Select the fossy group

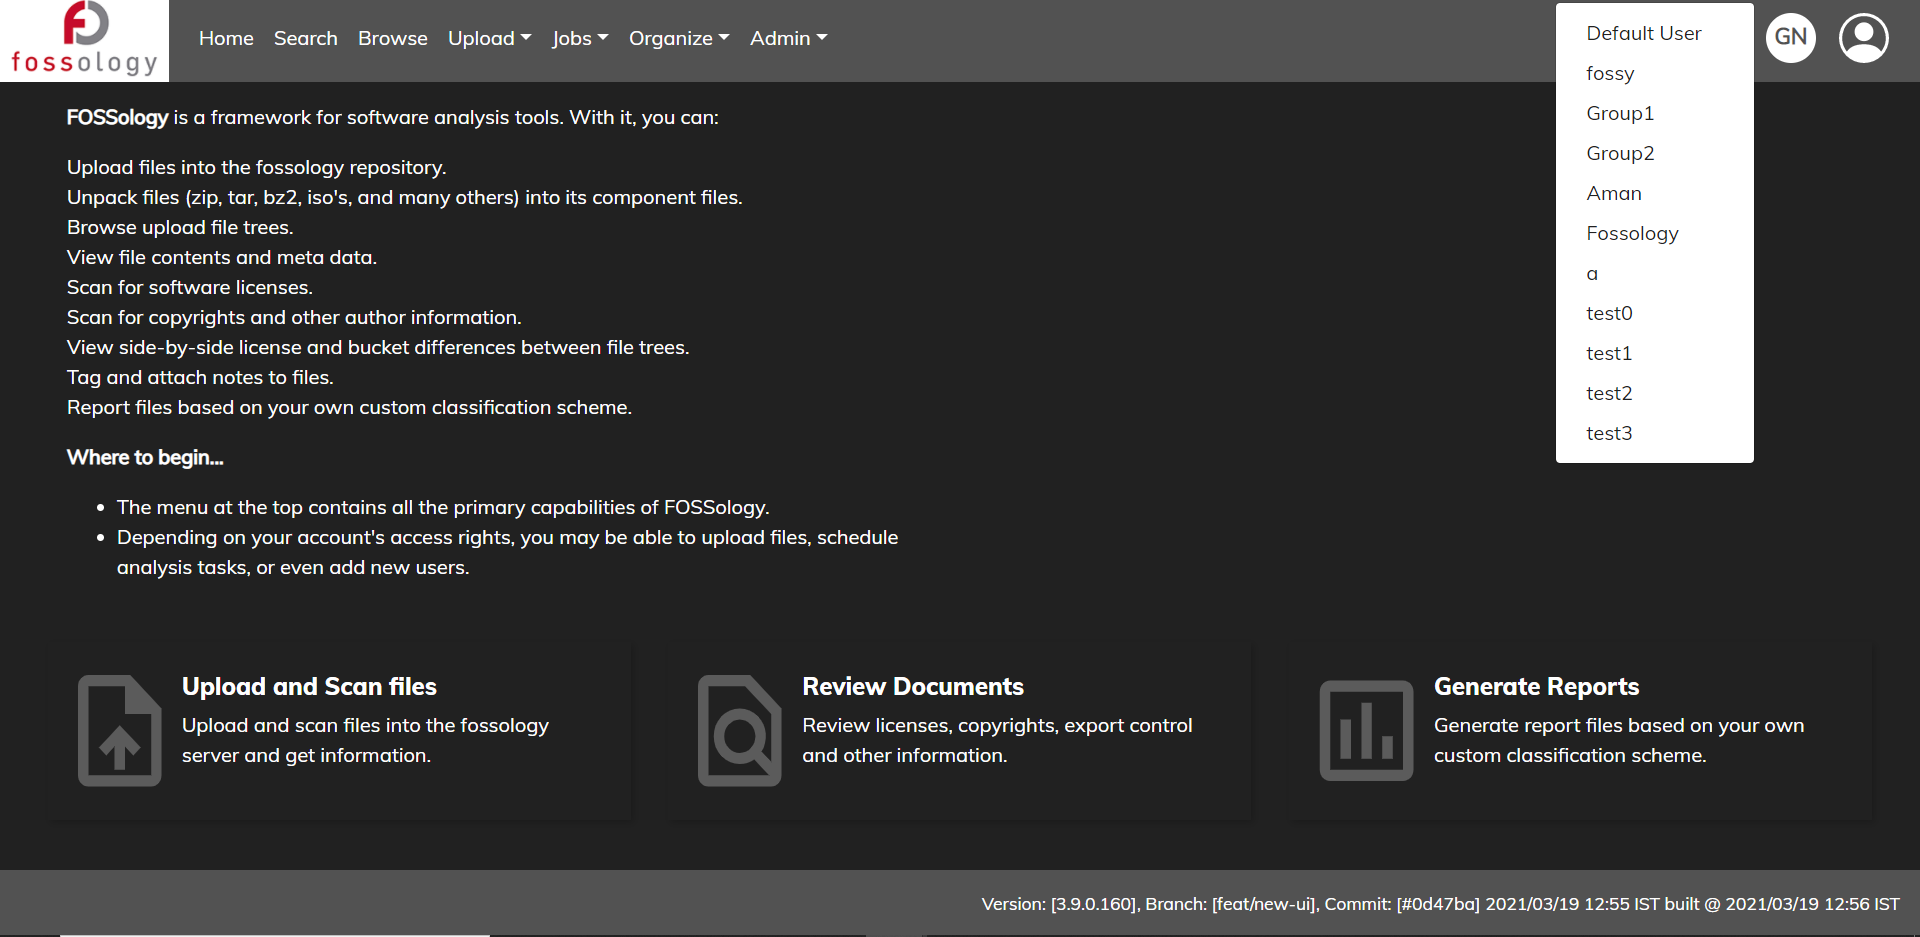pos(1654,73)
